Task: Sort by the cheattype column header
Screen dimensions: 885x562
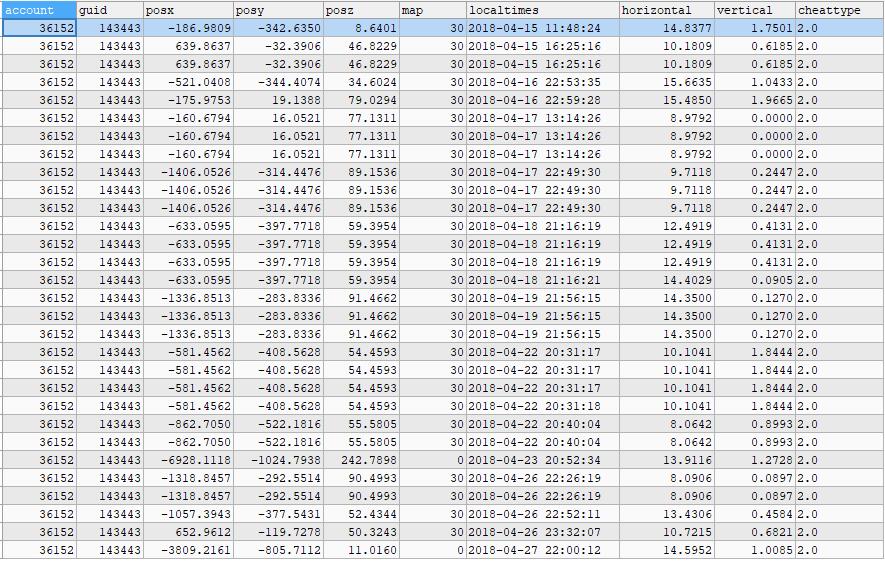Action: [x=838, y=10]
